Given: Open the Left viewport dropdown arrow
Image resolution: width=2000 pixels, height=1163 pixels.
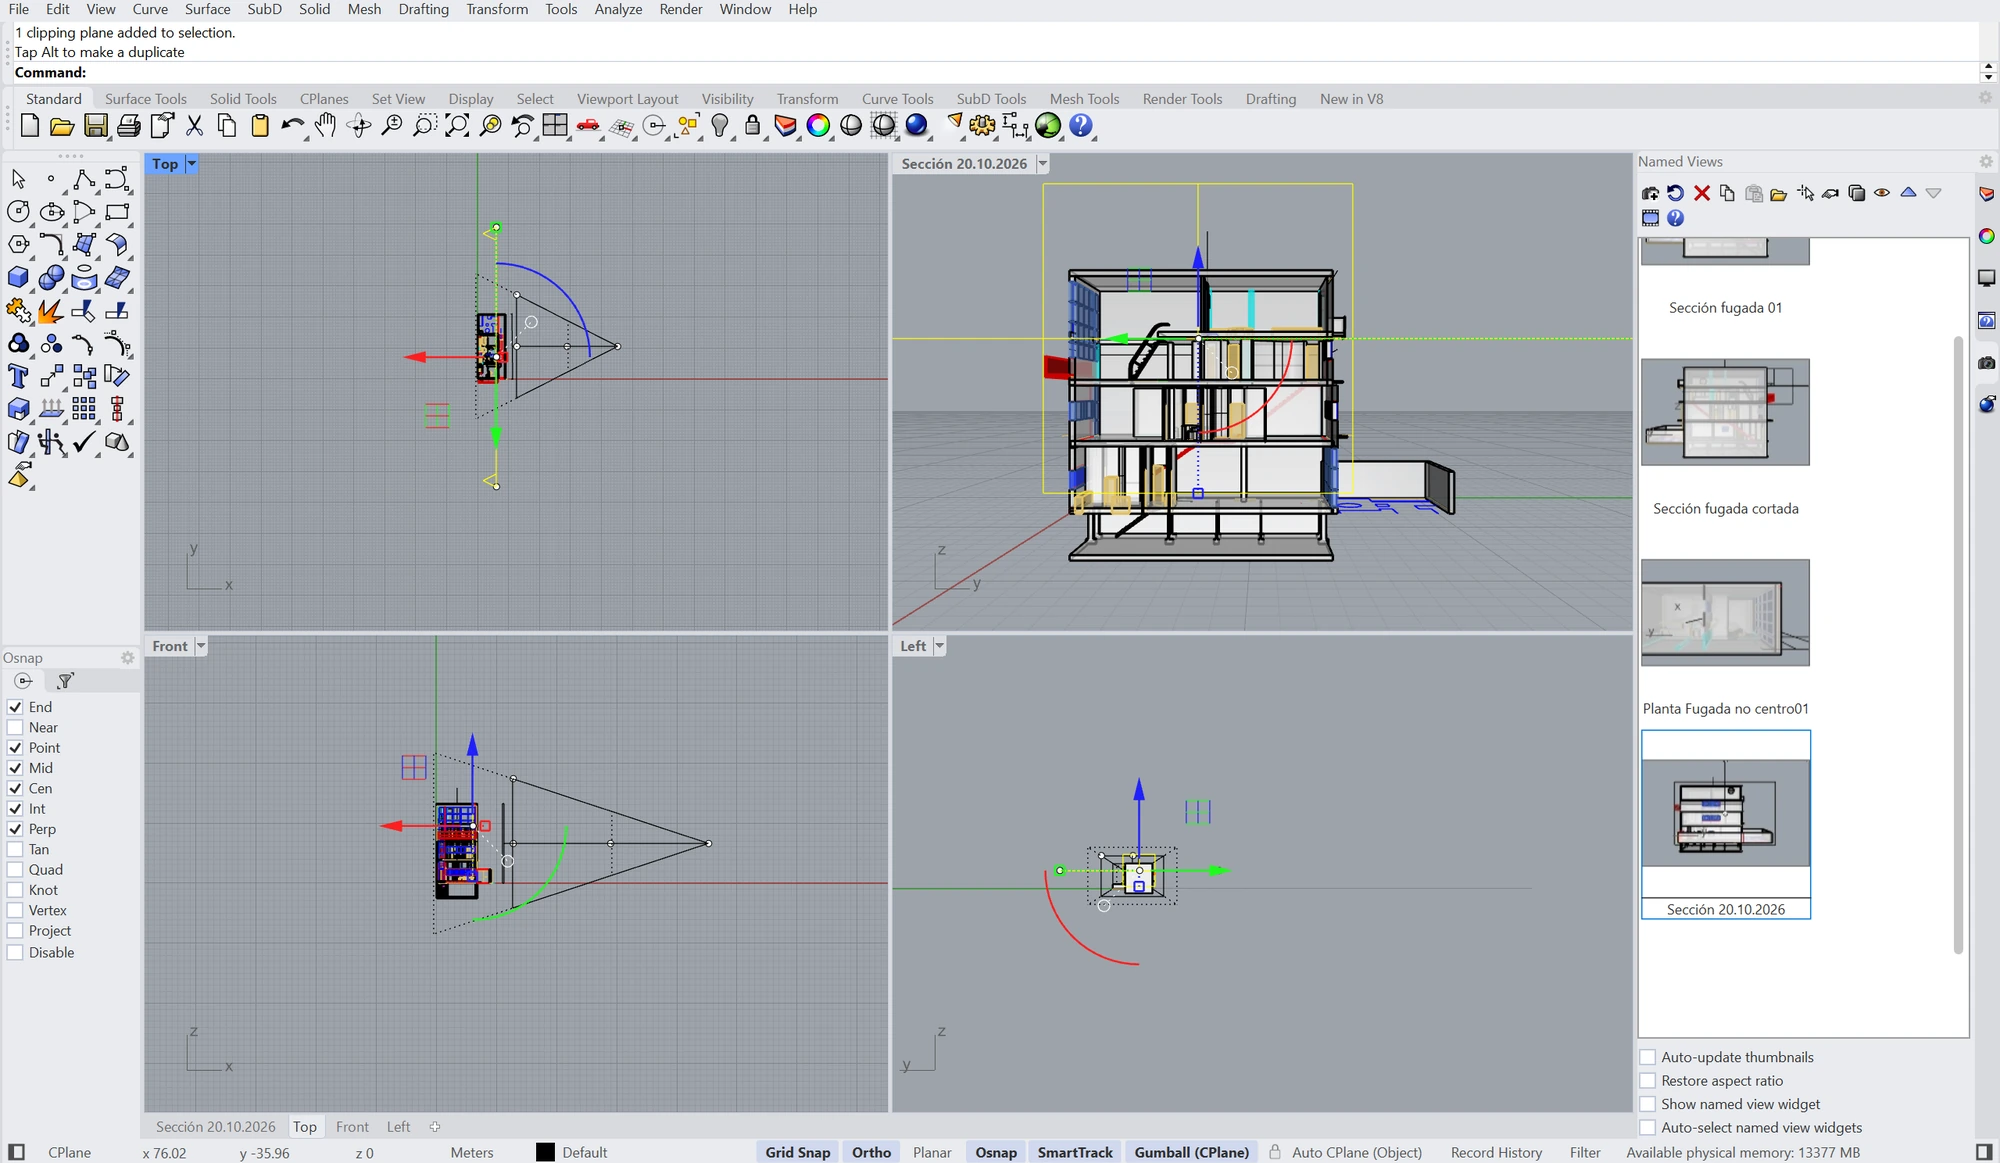Looking at the screenshot, I should click(939, 646).
